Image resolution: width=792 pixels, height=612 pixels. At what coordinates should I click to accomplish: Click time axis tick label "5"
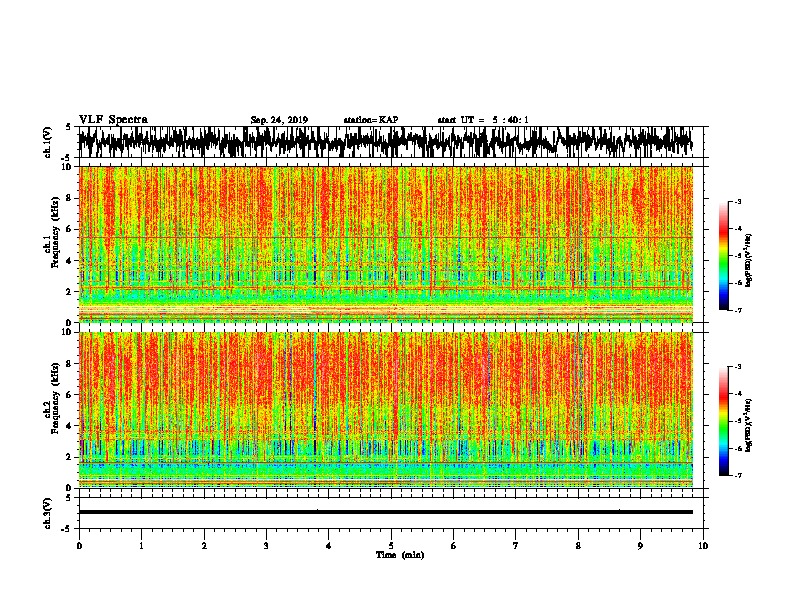(x=391, y=546)
